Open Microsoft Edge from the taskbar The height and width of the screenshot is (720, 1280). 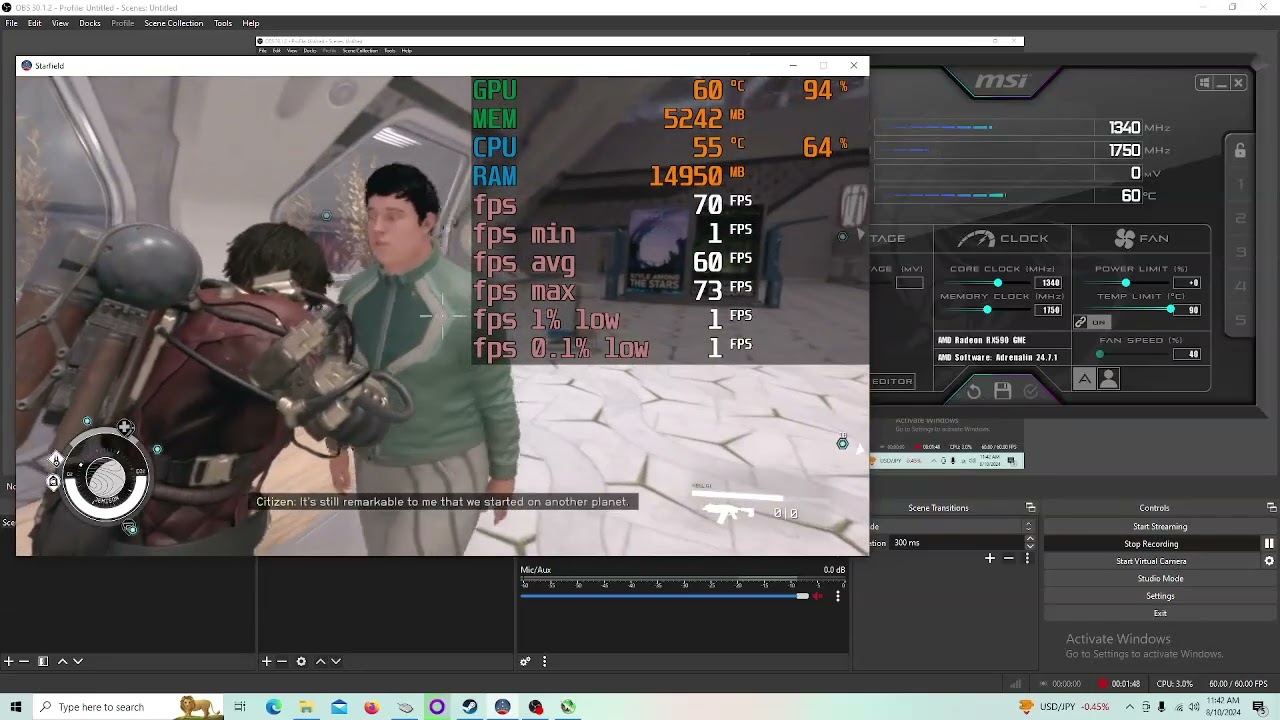(273, 707)
